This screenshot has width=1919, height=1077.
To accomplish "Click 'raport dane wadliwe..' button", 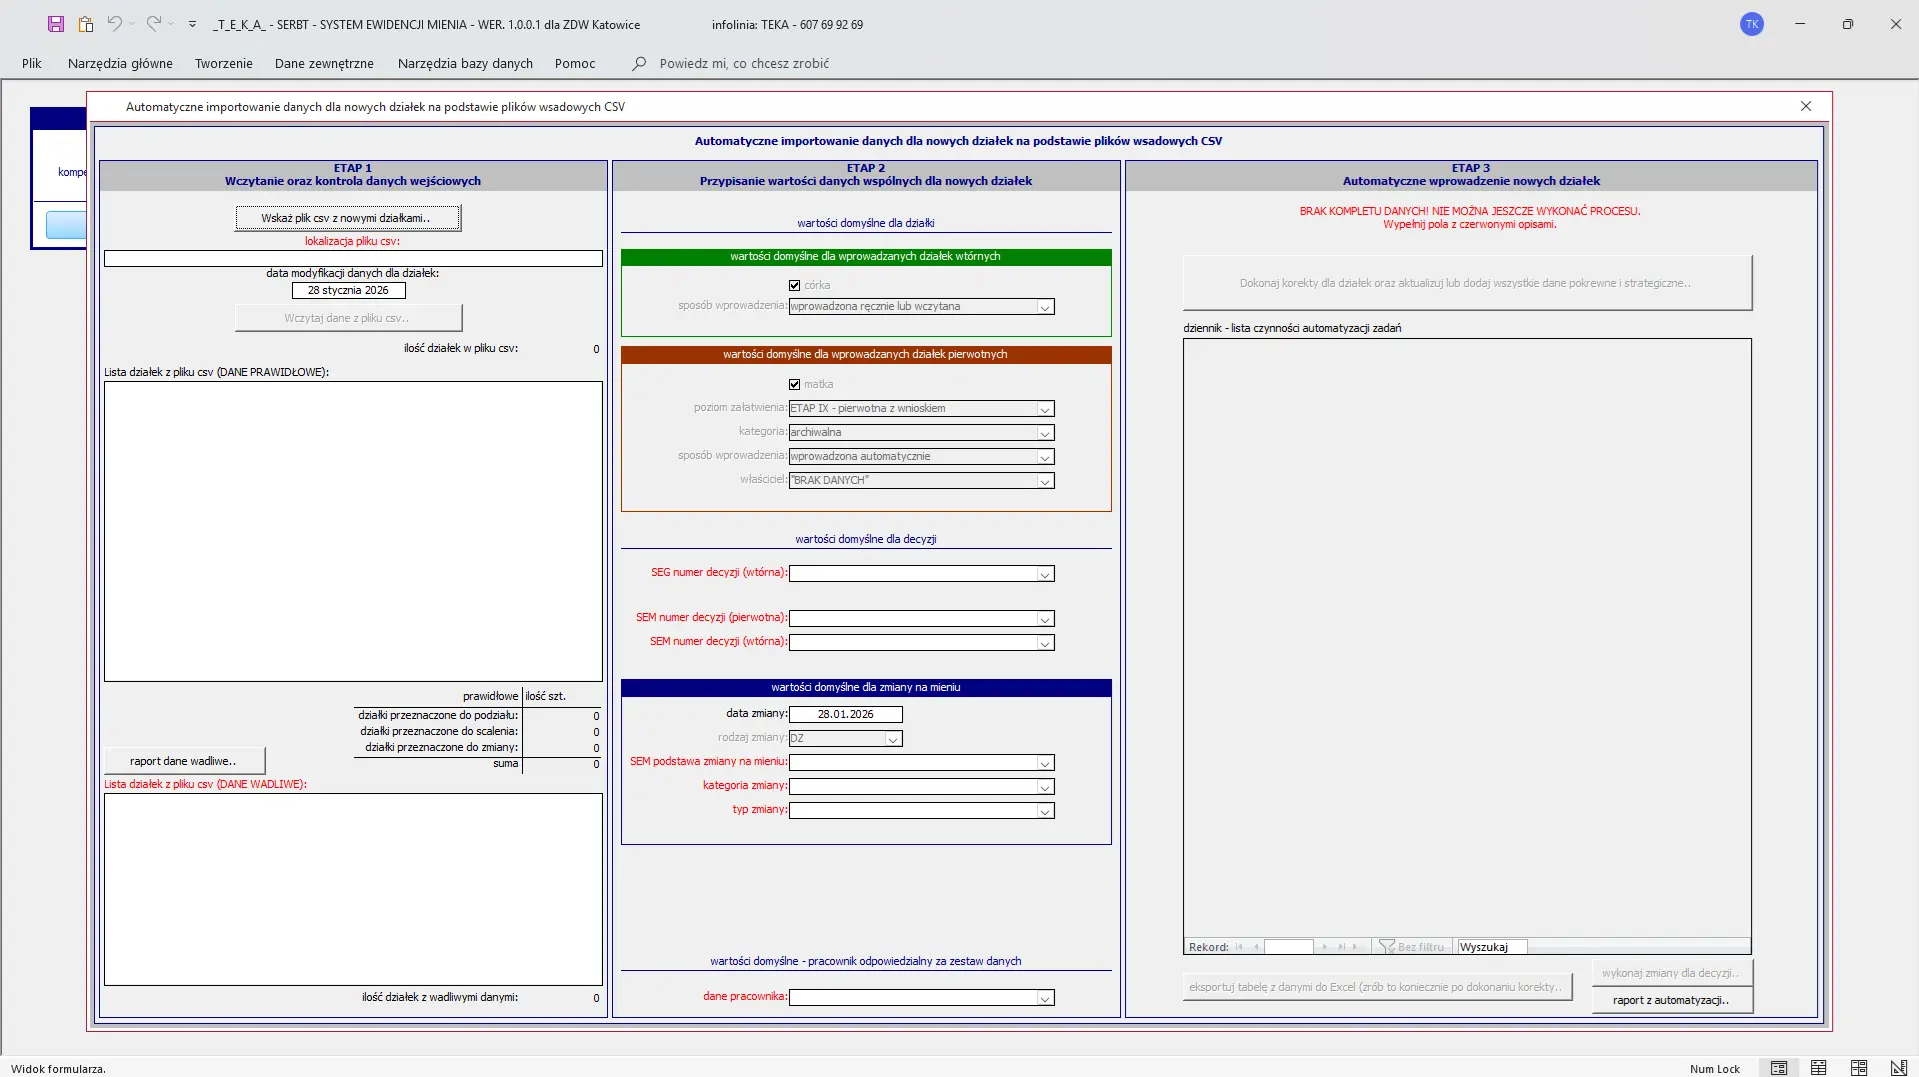I will (x=184, y=761).
